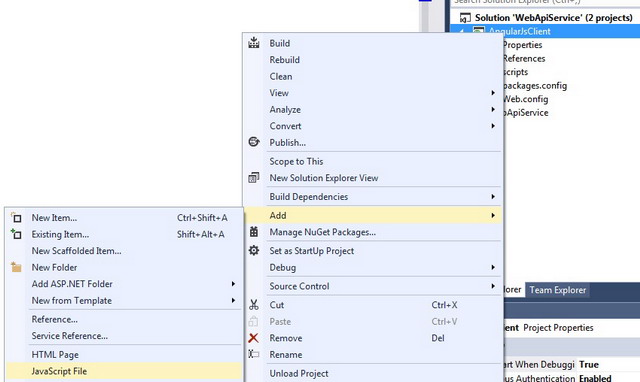Viewport: 640px width, 382px height.
Task: Expand the View submenu arrow
Action: pos(493,93)
